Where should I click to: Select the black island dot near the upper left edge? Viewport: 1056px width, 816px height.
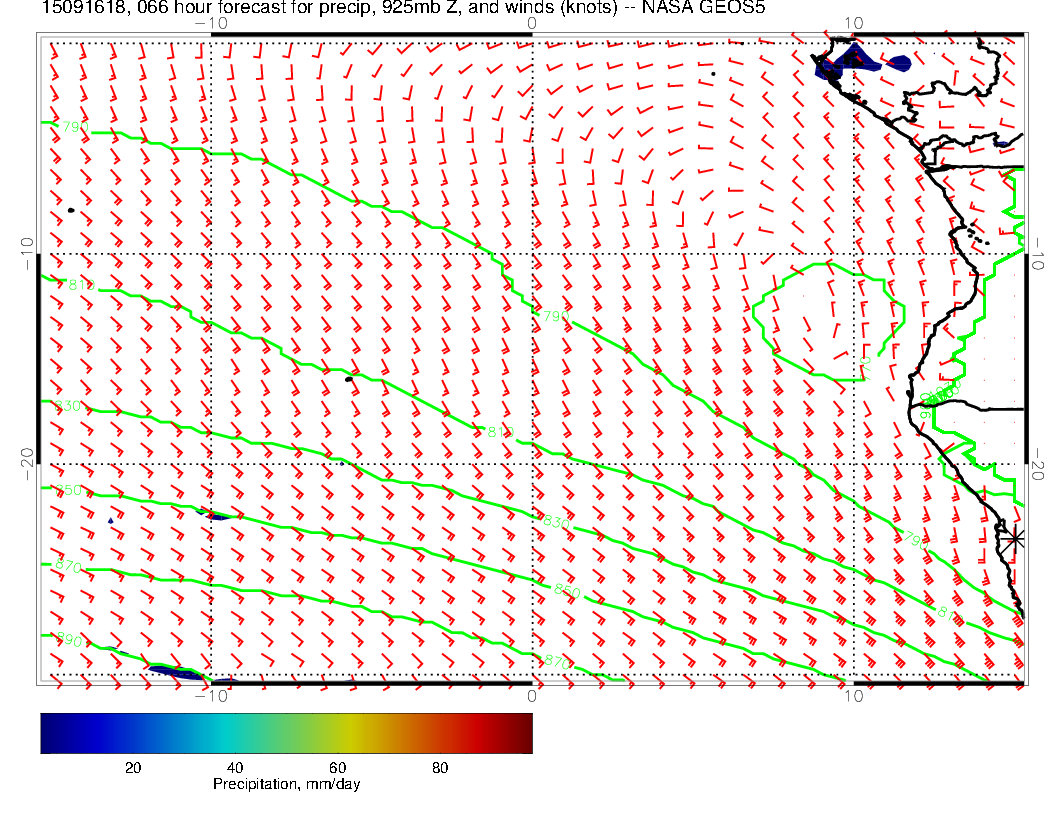pyautogui.click(x=71, y=210)
